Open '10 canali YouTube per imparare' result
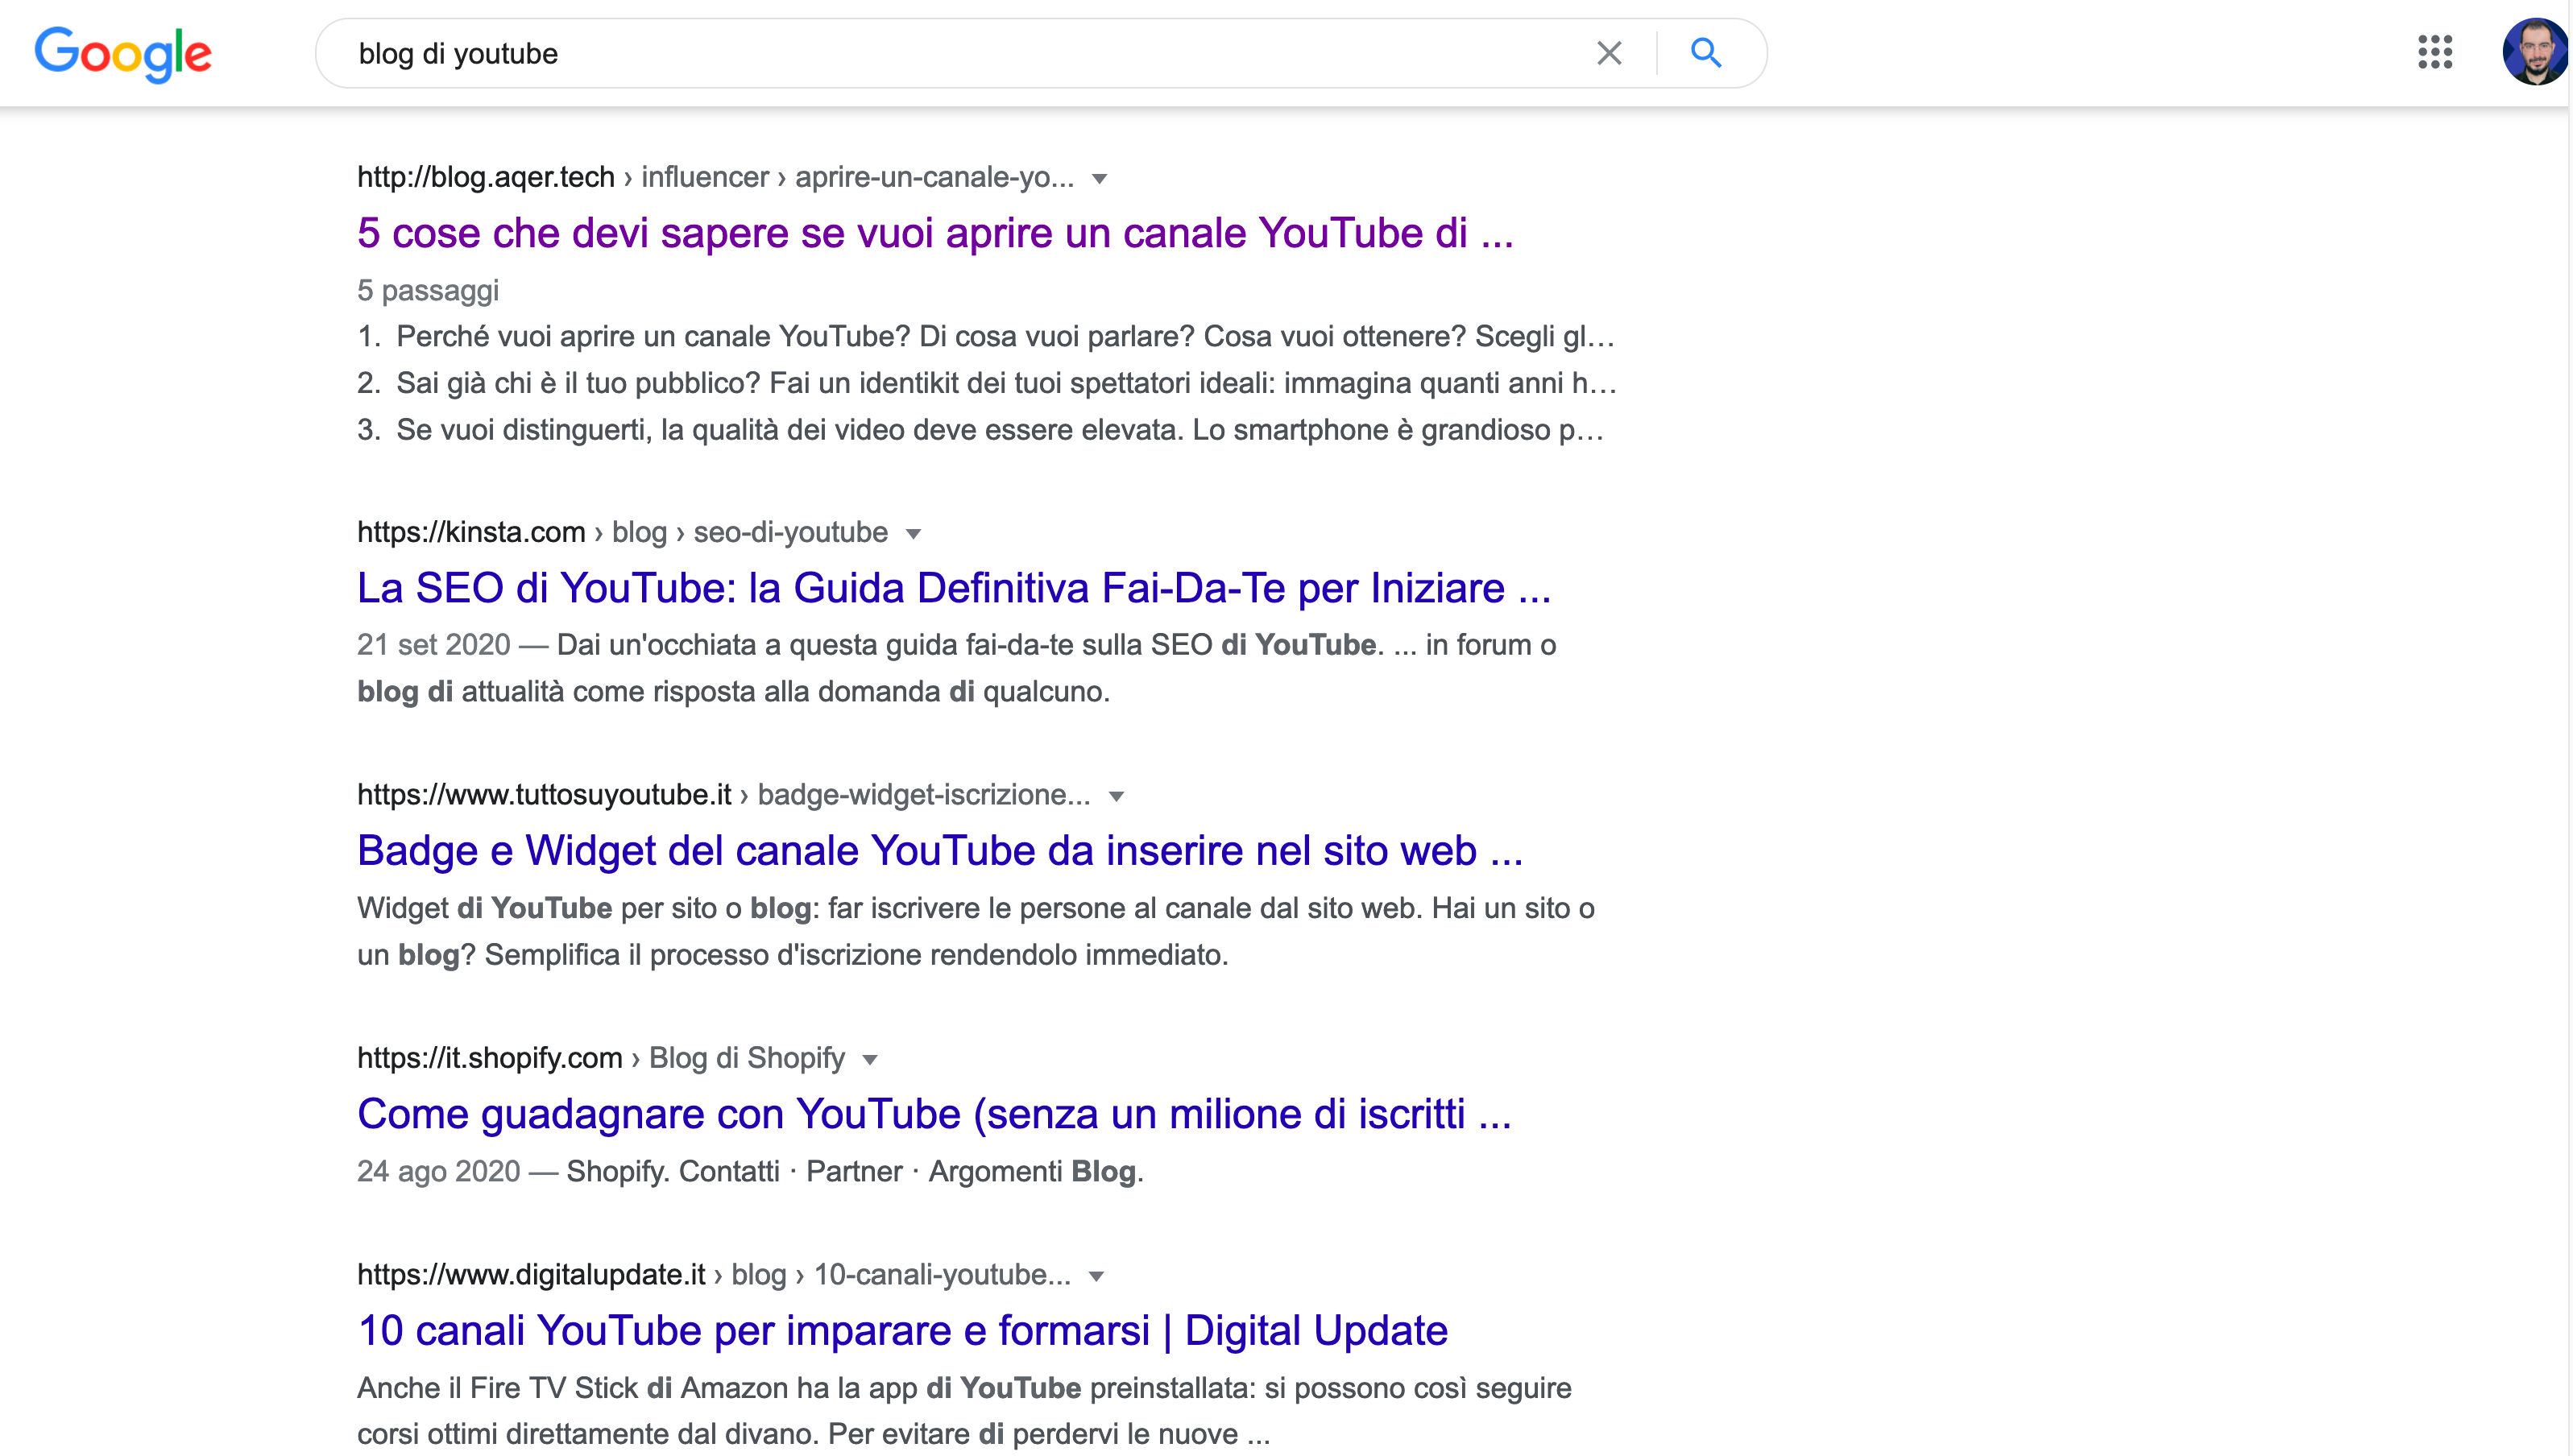Viewport: 2573px width, 1456px height. tap(902, 1331)
